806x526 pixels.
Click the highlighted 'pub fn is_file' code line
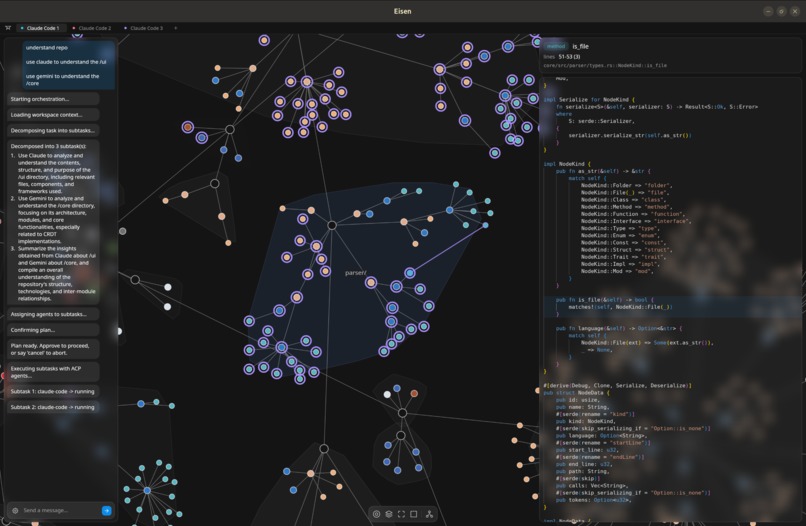[x=605, y=300]
